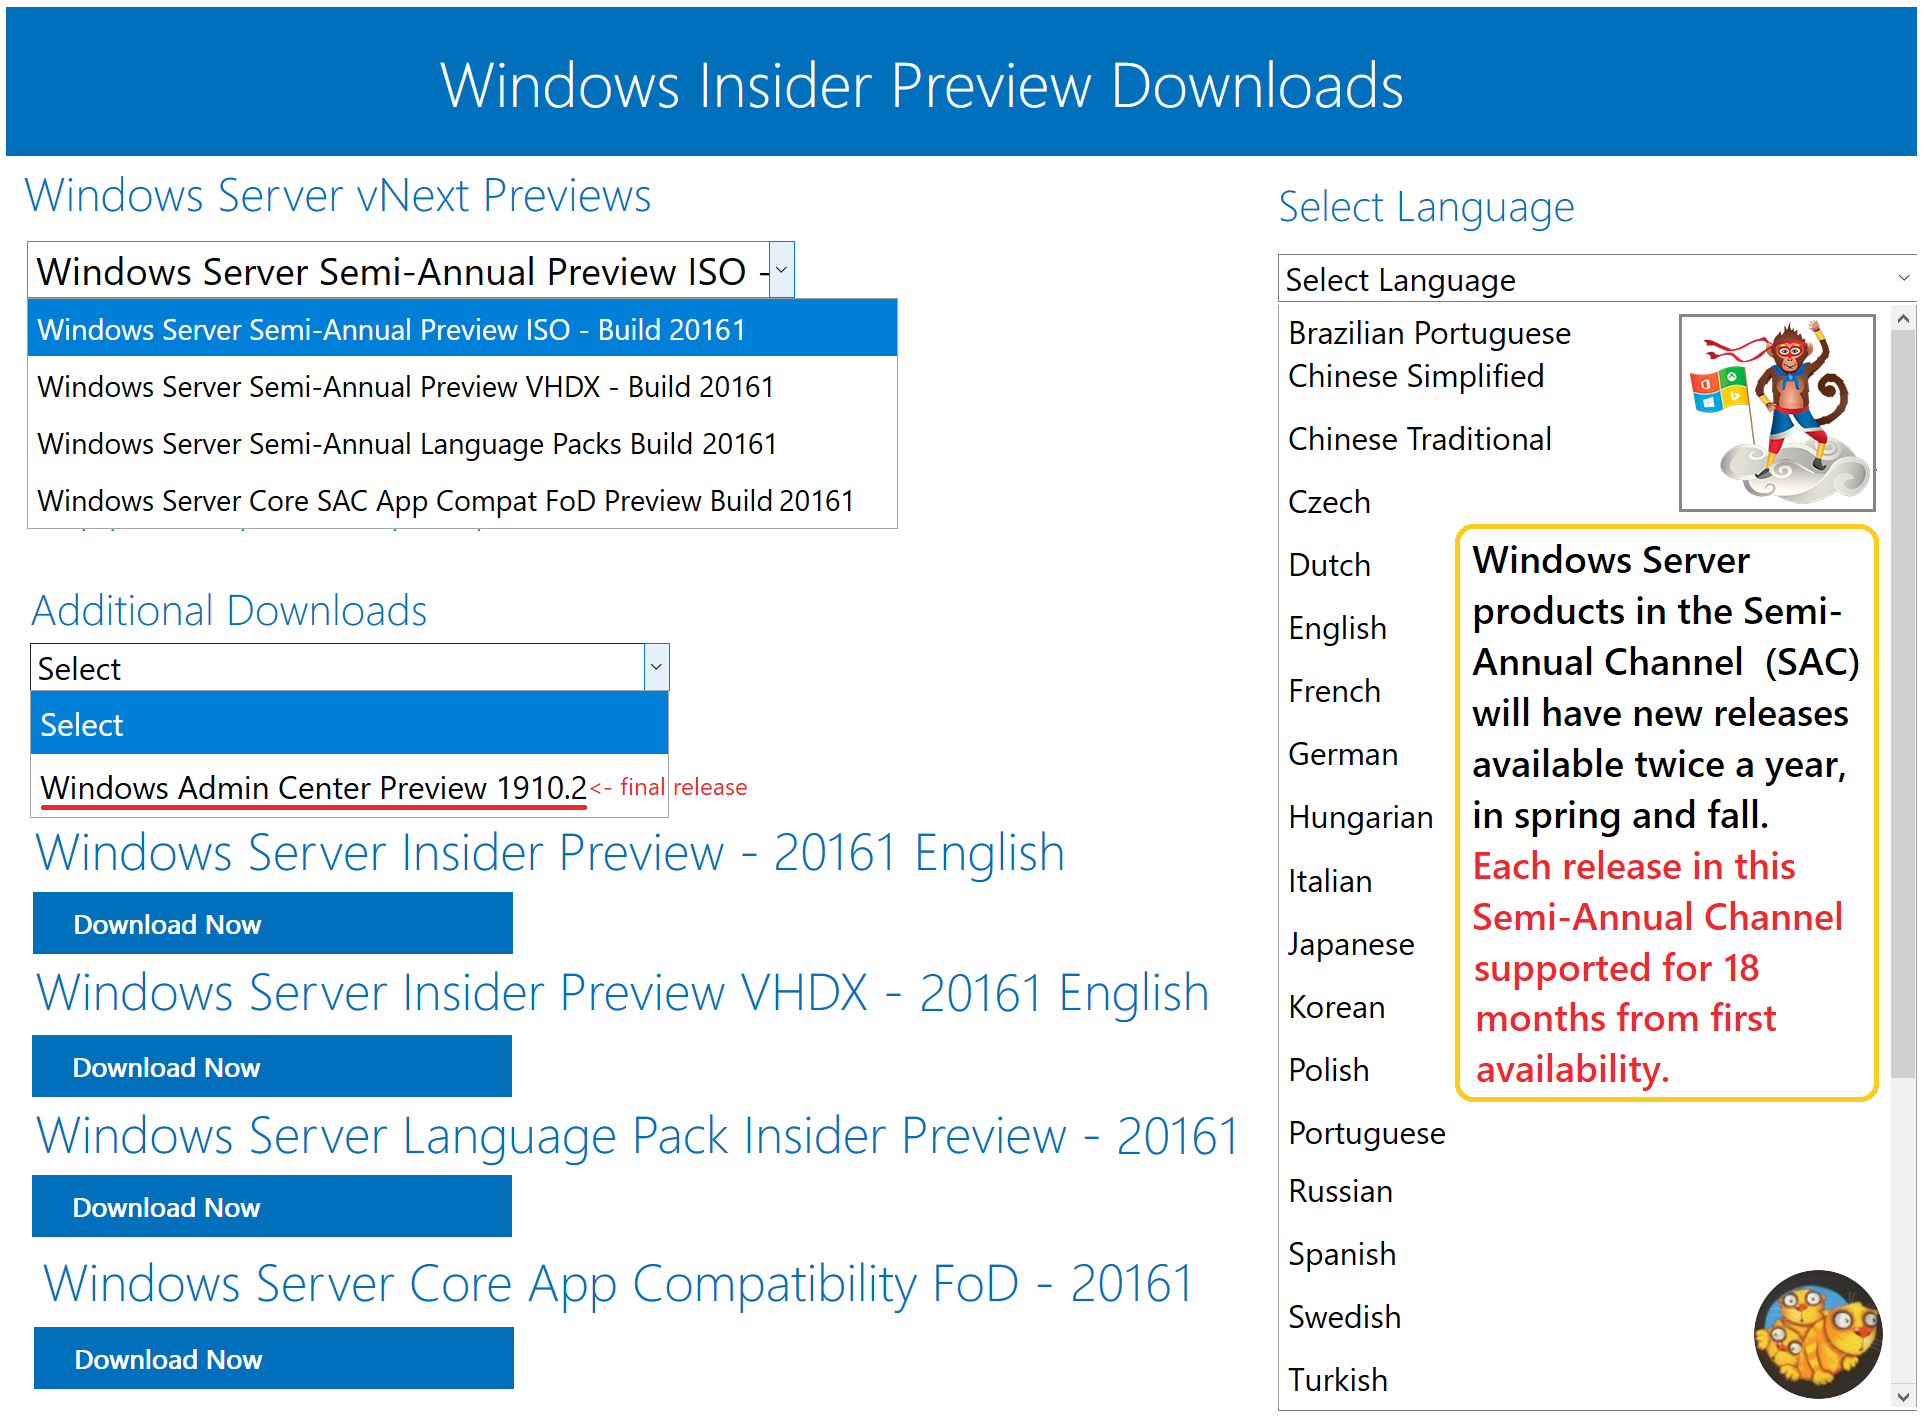The height and width of the screenshot is (1418, 1925).
Task: Download the Language Pack Insider Preview 20161
Action: [272, 1207]
